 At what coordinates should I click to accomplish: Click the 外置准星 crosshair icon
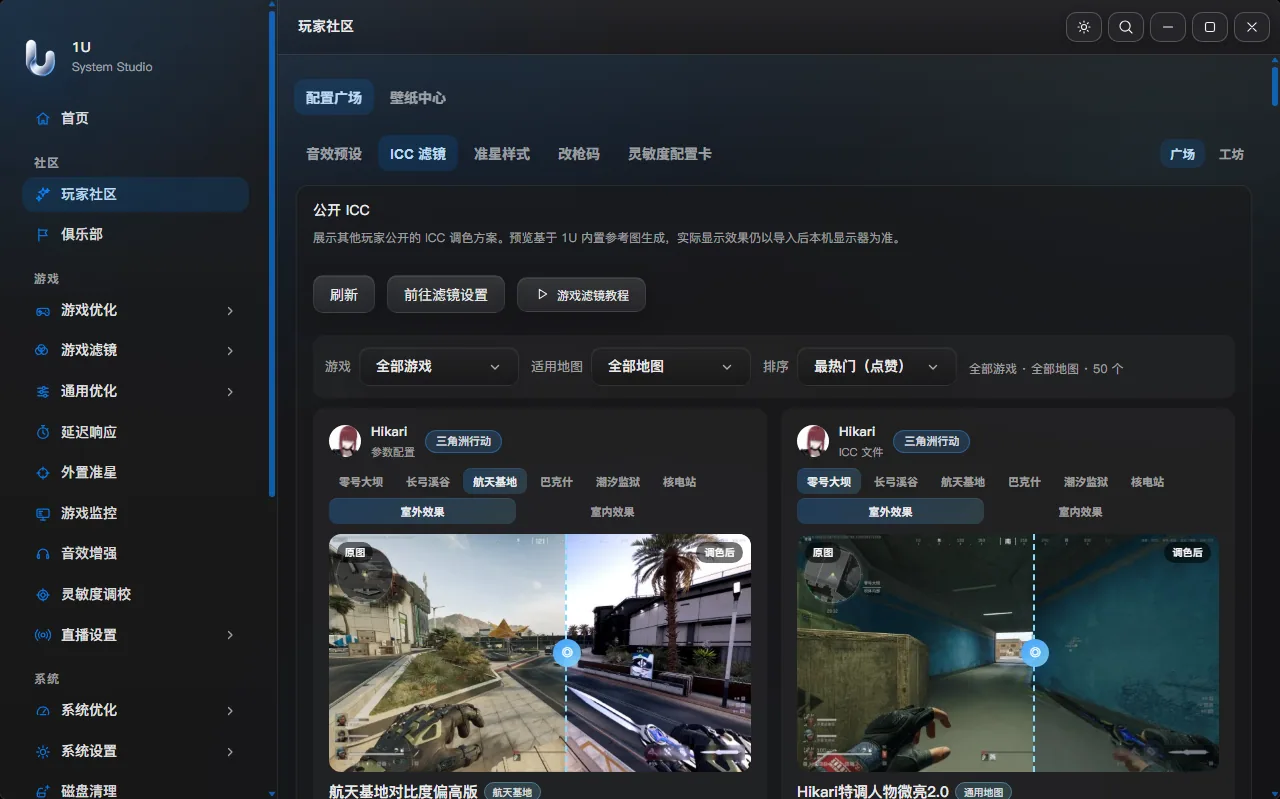[42, 472]
